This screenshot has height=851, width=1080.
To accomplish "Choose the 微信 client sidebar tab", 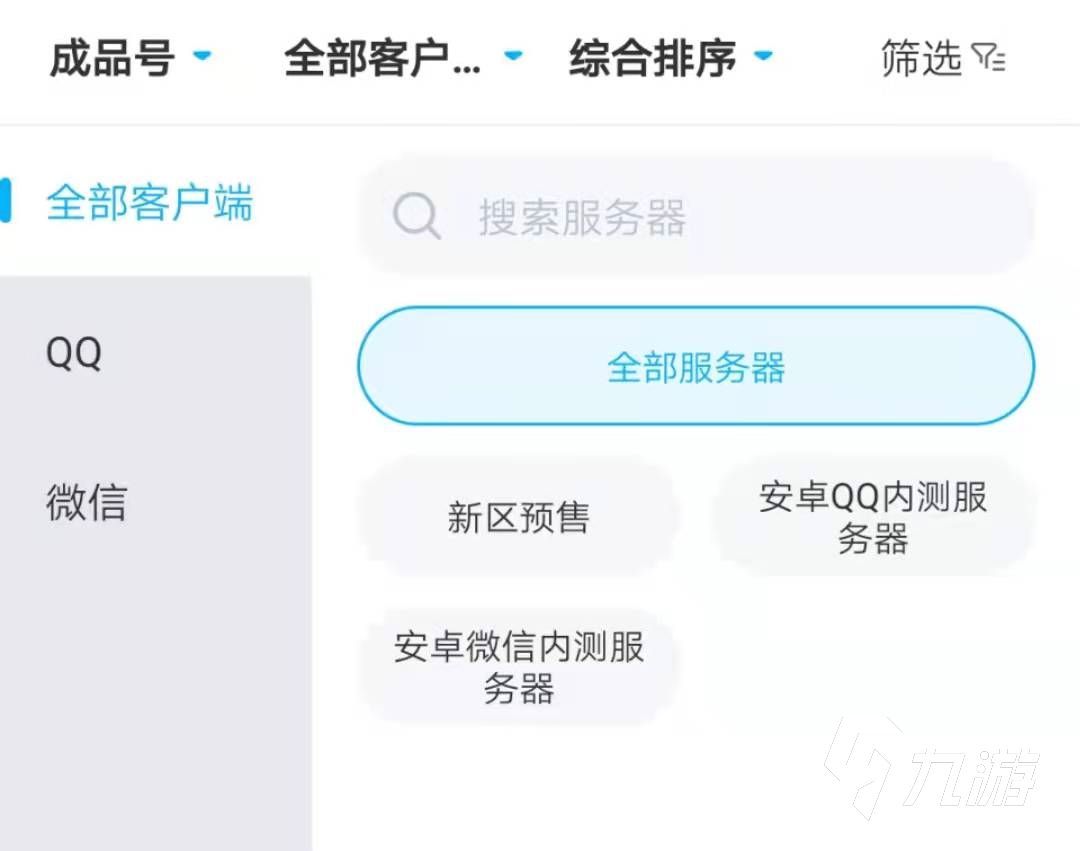I will 86,502.
